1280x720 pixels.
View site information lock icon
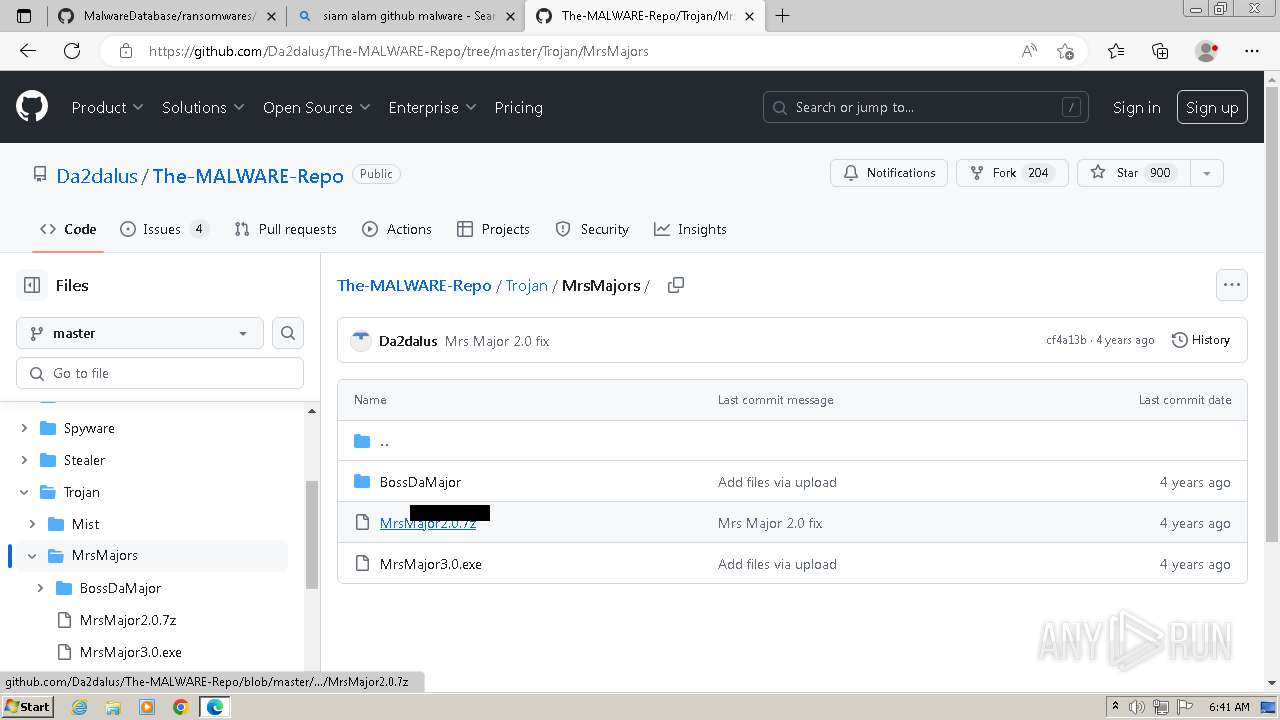coord(125,51)
